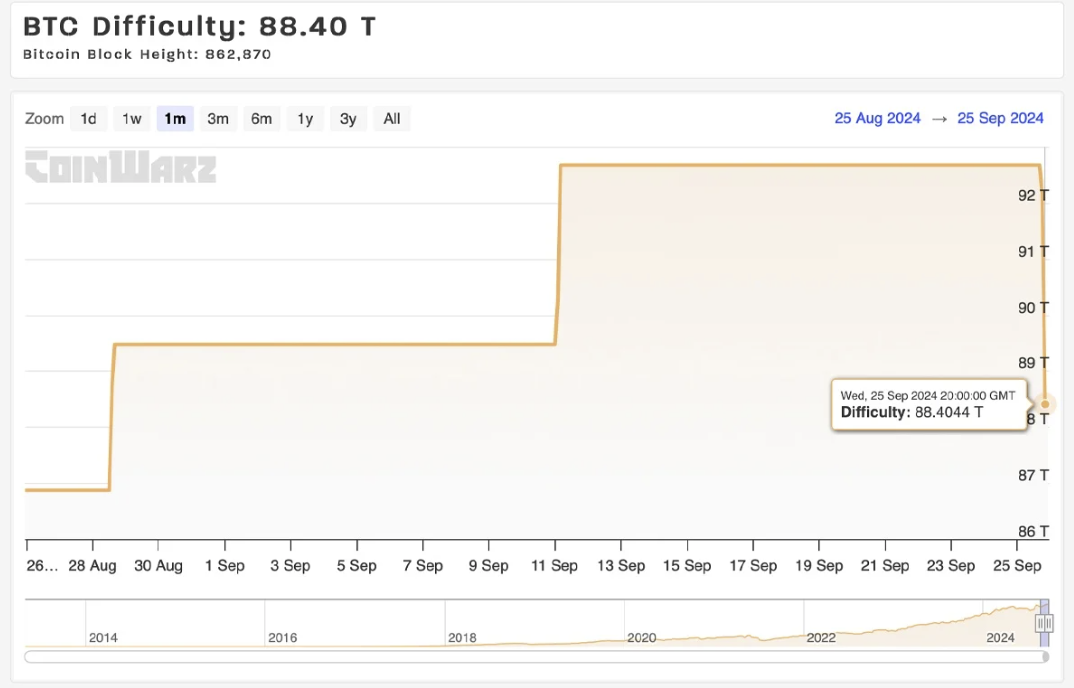The width and height of the screenshot is (1074, 688).
Task: Click the tooltip 'Difficulty: 88.4044 T' value
Action: pyautogui.click(x=912, y=412)
